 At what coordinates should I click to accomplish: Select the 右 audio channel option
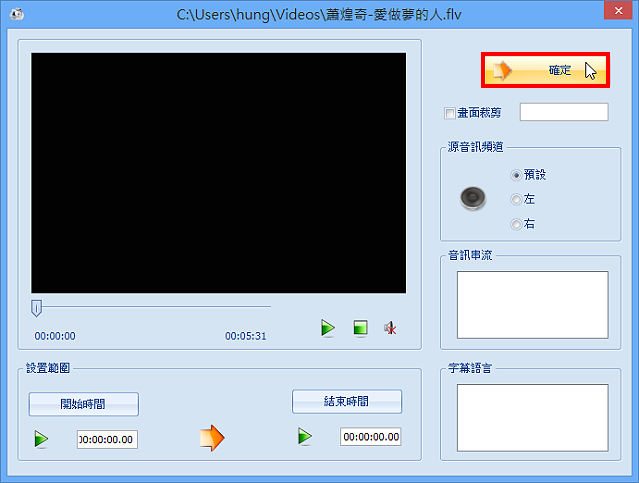pos(516,224)
